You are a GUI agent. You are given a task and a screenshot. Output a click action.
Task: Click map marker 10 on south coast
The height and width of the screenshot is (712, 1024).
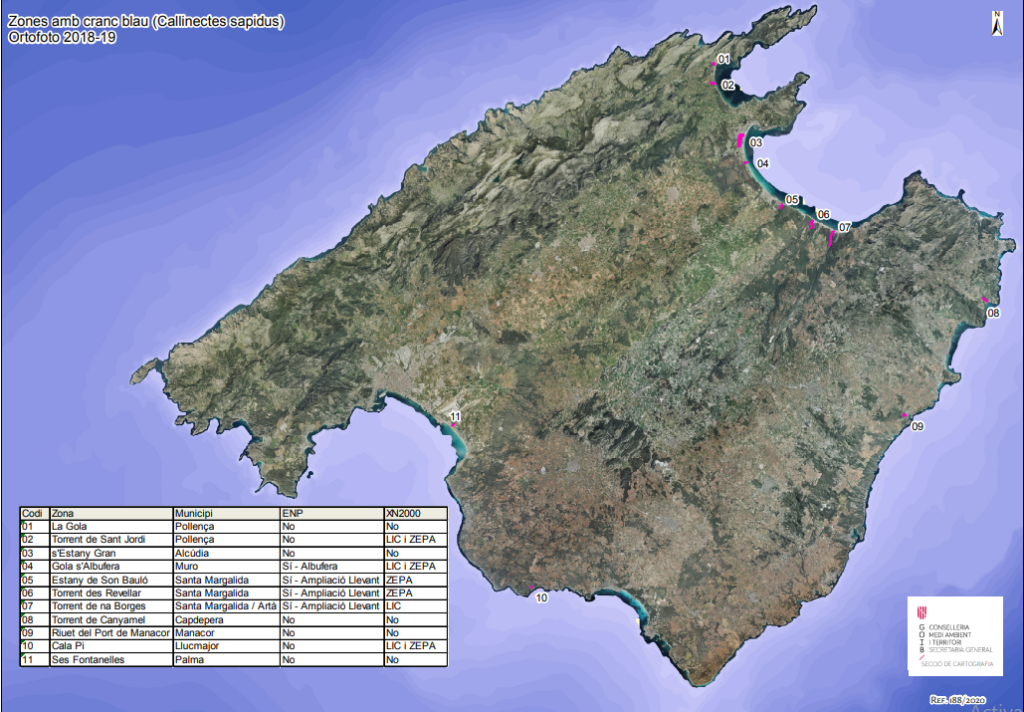pyautogui.click(x=531, y=588)
